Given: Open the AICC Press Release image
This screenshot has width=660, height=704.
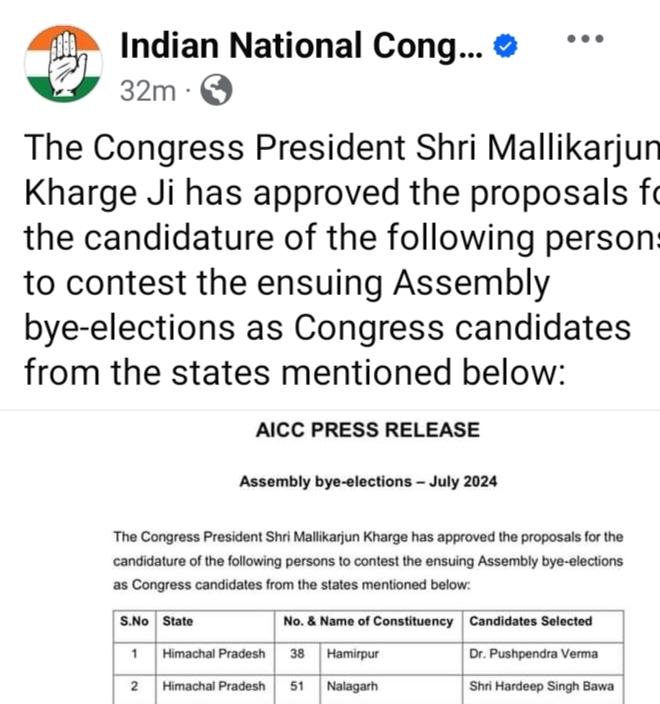Looking at the screenshot, I should pos(368,560).
